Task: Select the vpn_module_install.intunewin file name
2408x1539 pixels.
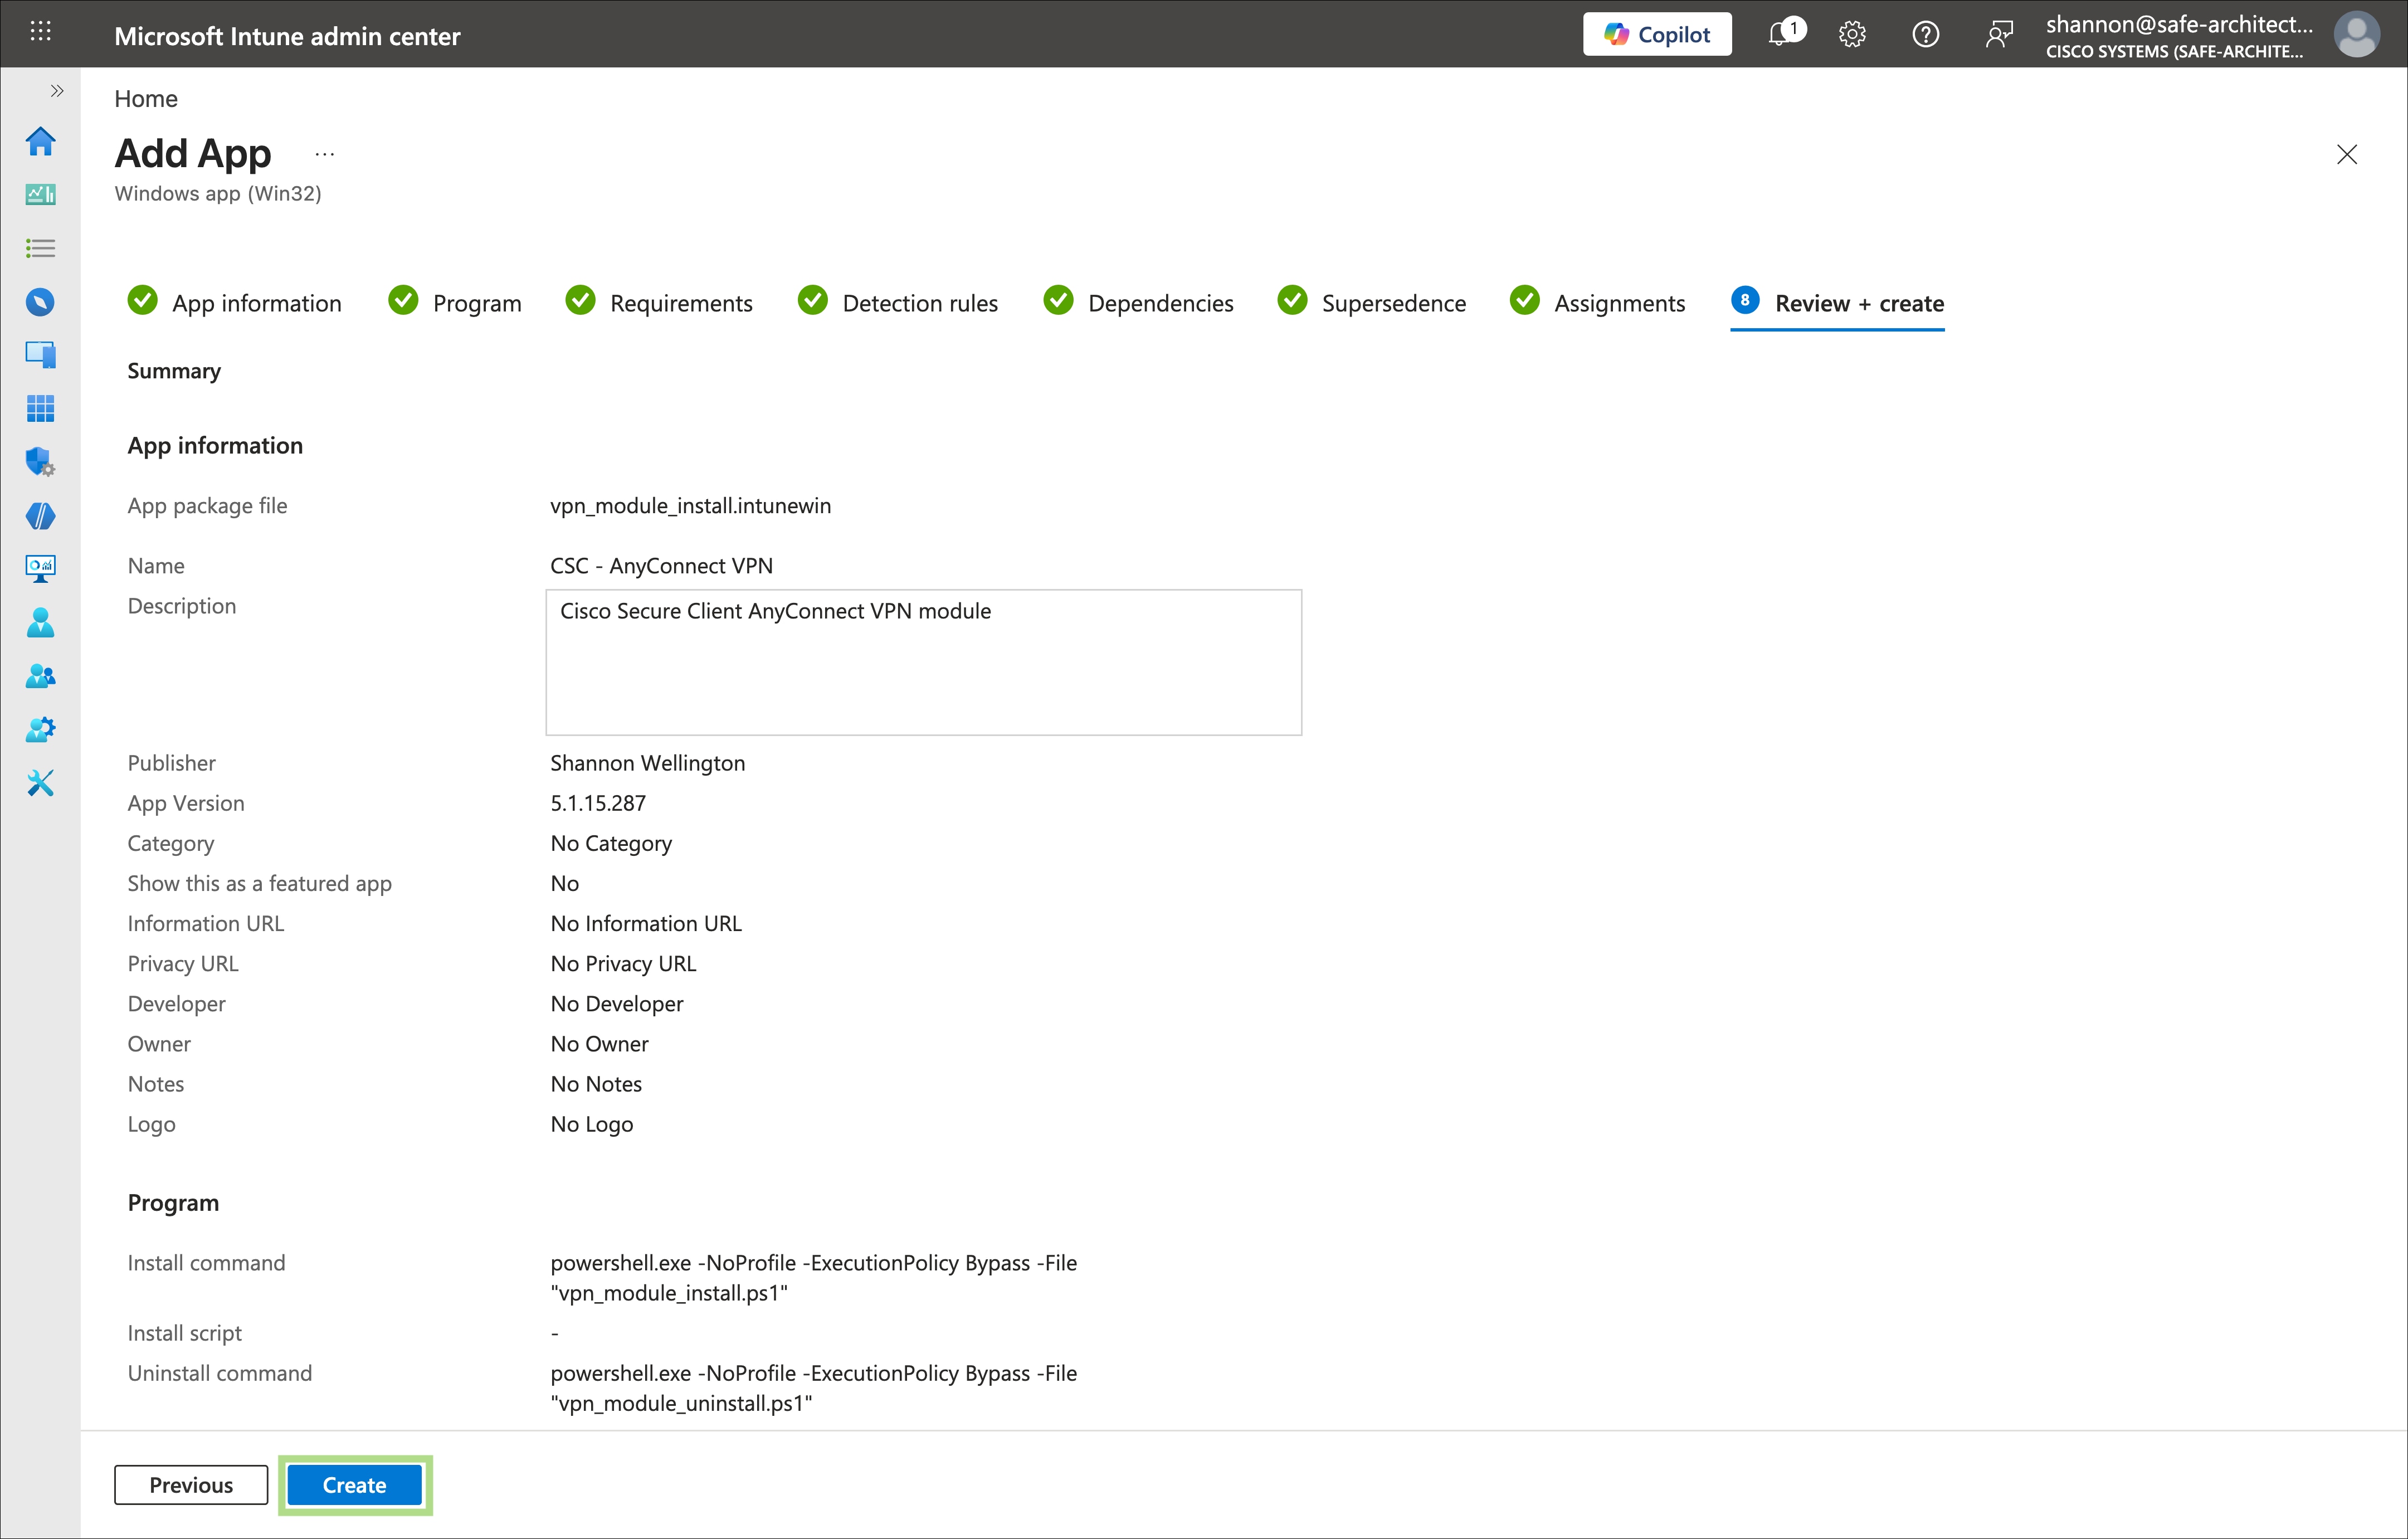Action: 690,506
